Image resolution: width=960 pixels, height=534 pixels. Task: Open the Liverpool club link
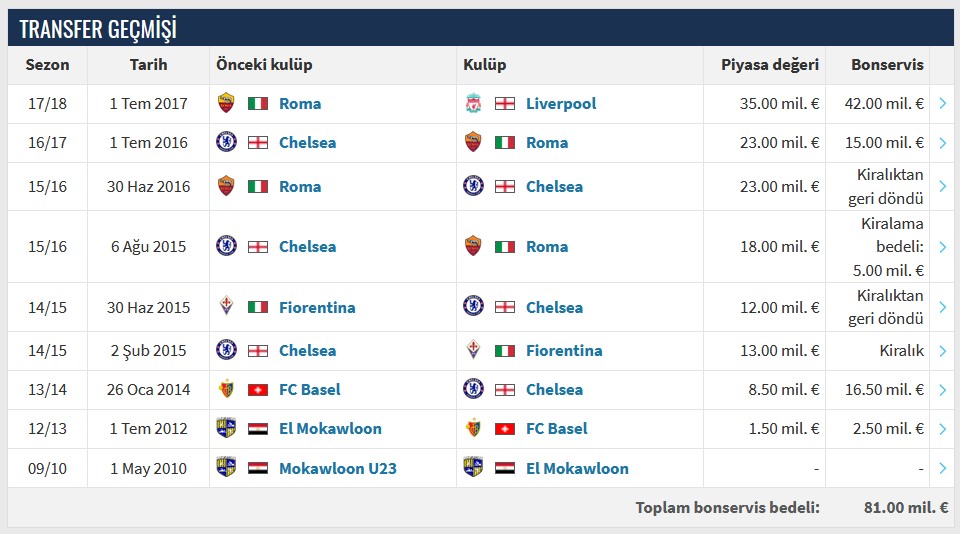(x=560, y=103)
